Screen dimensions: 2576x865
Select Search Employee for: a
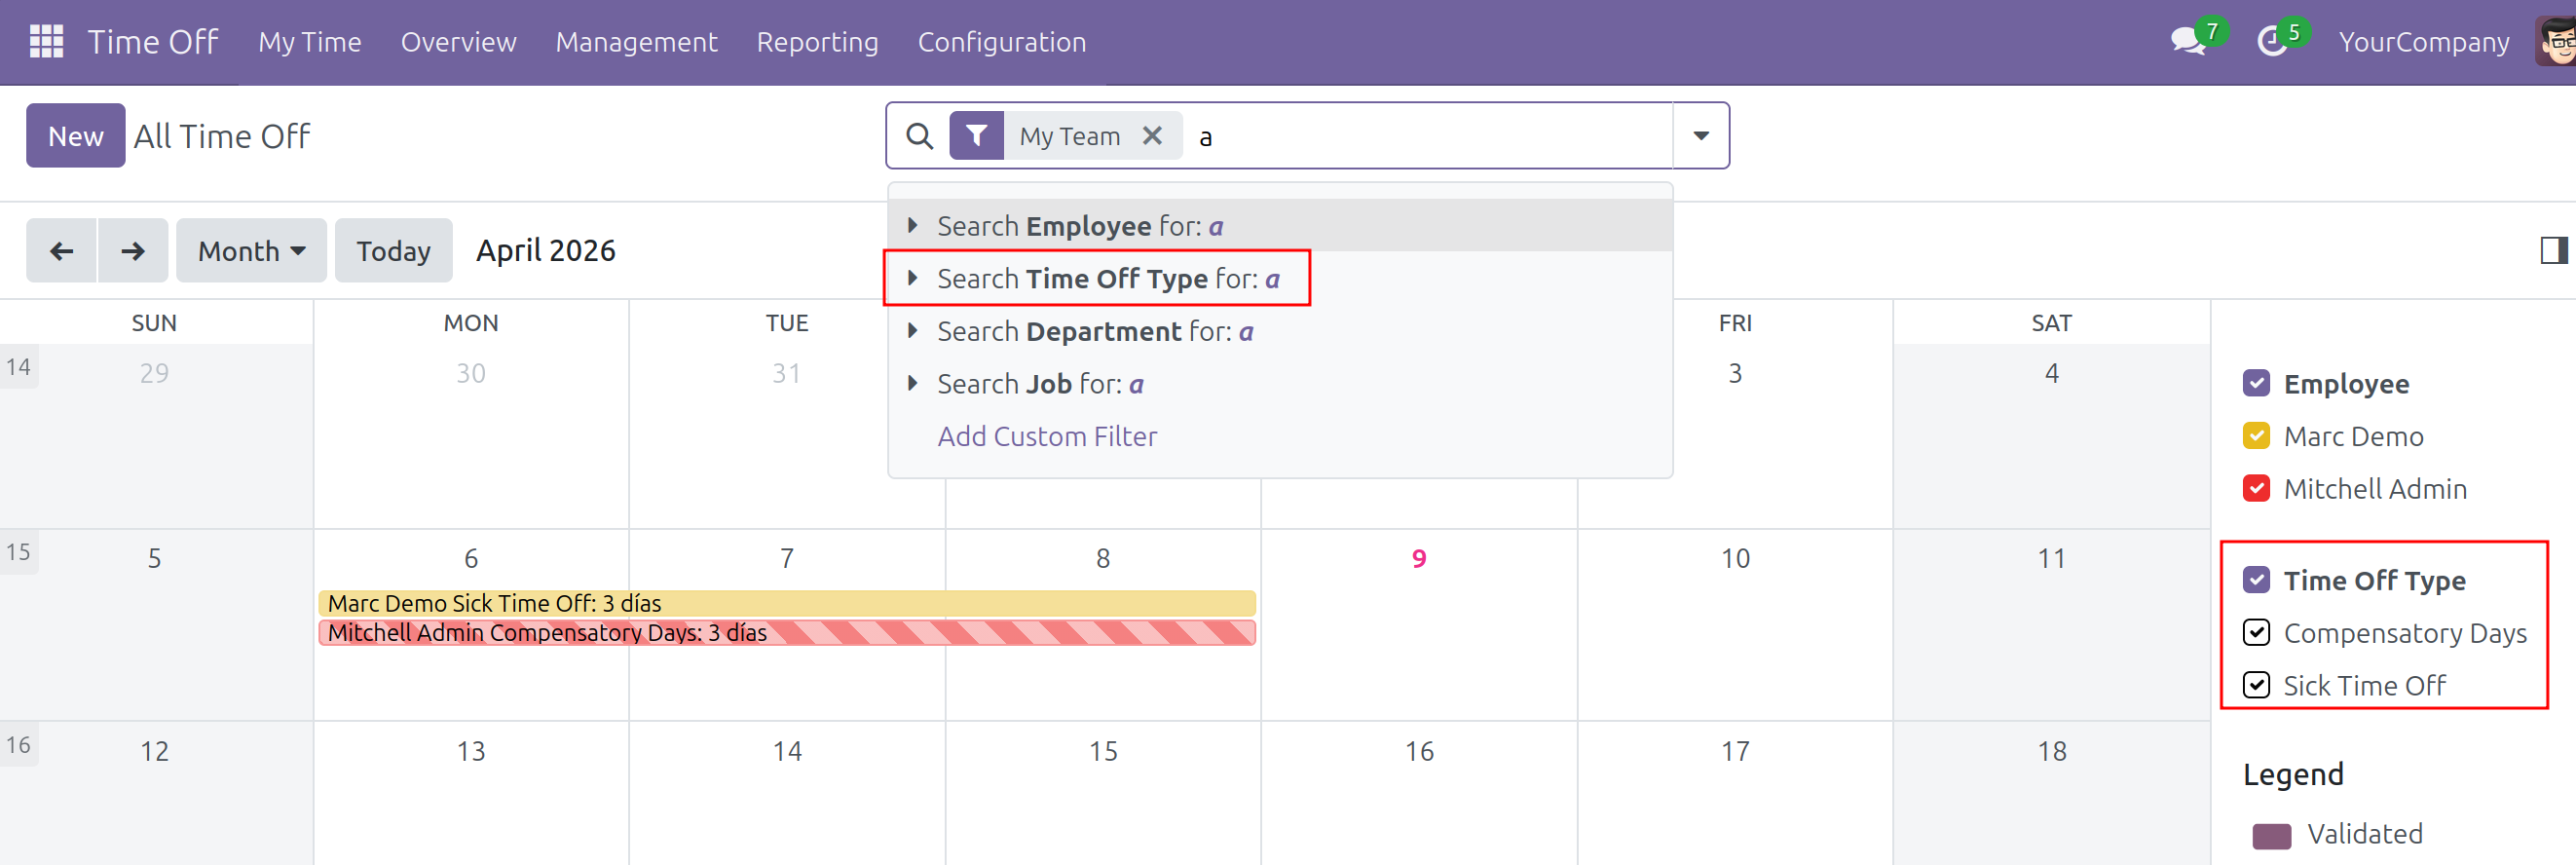1280,225
